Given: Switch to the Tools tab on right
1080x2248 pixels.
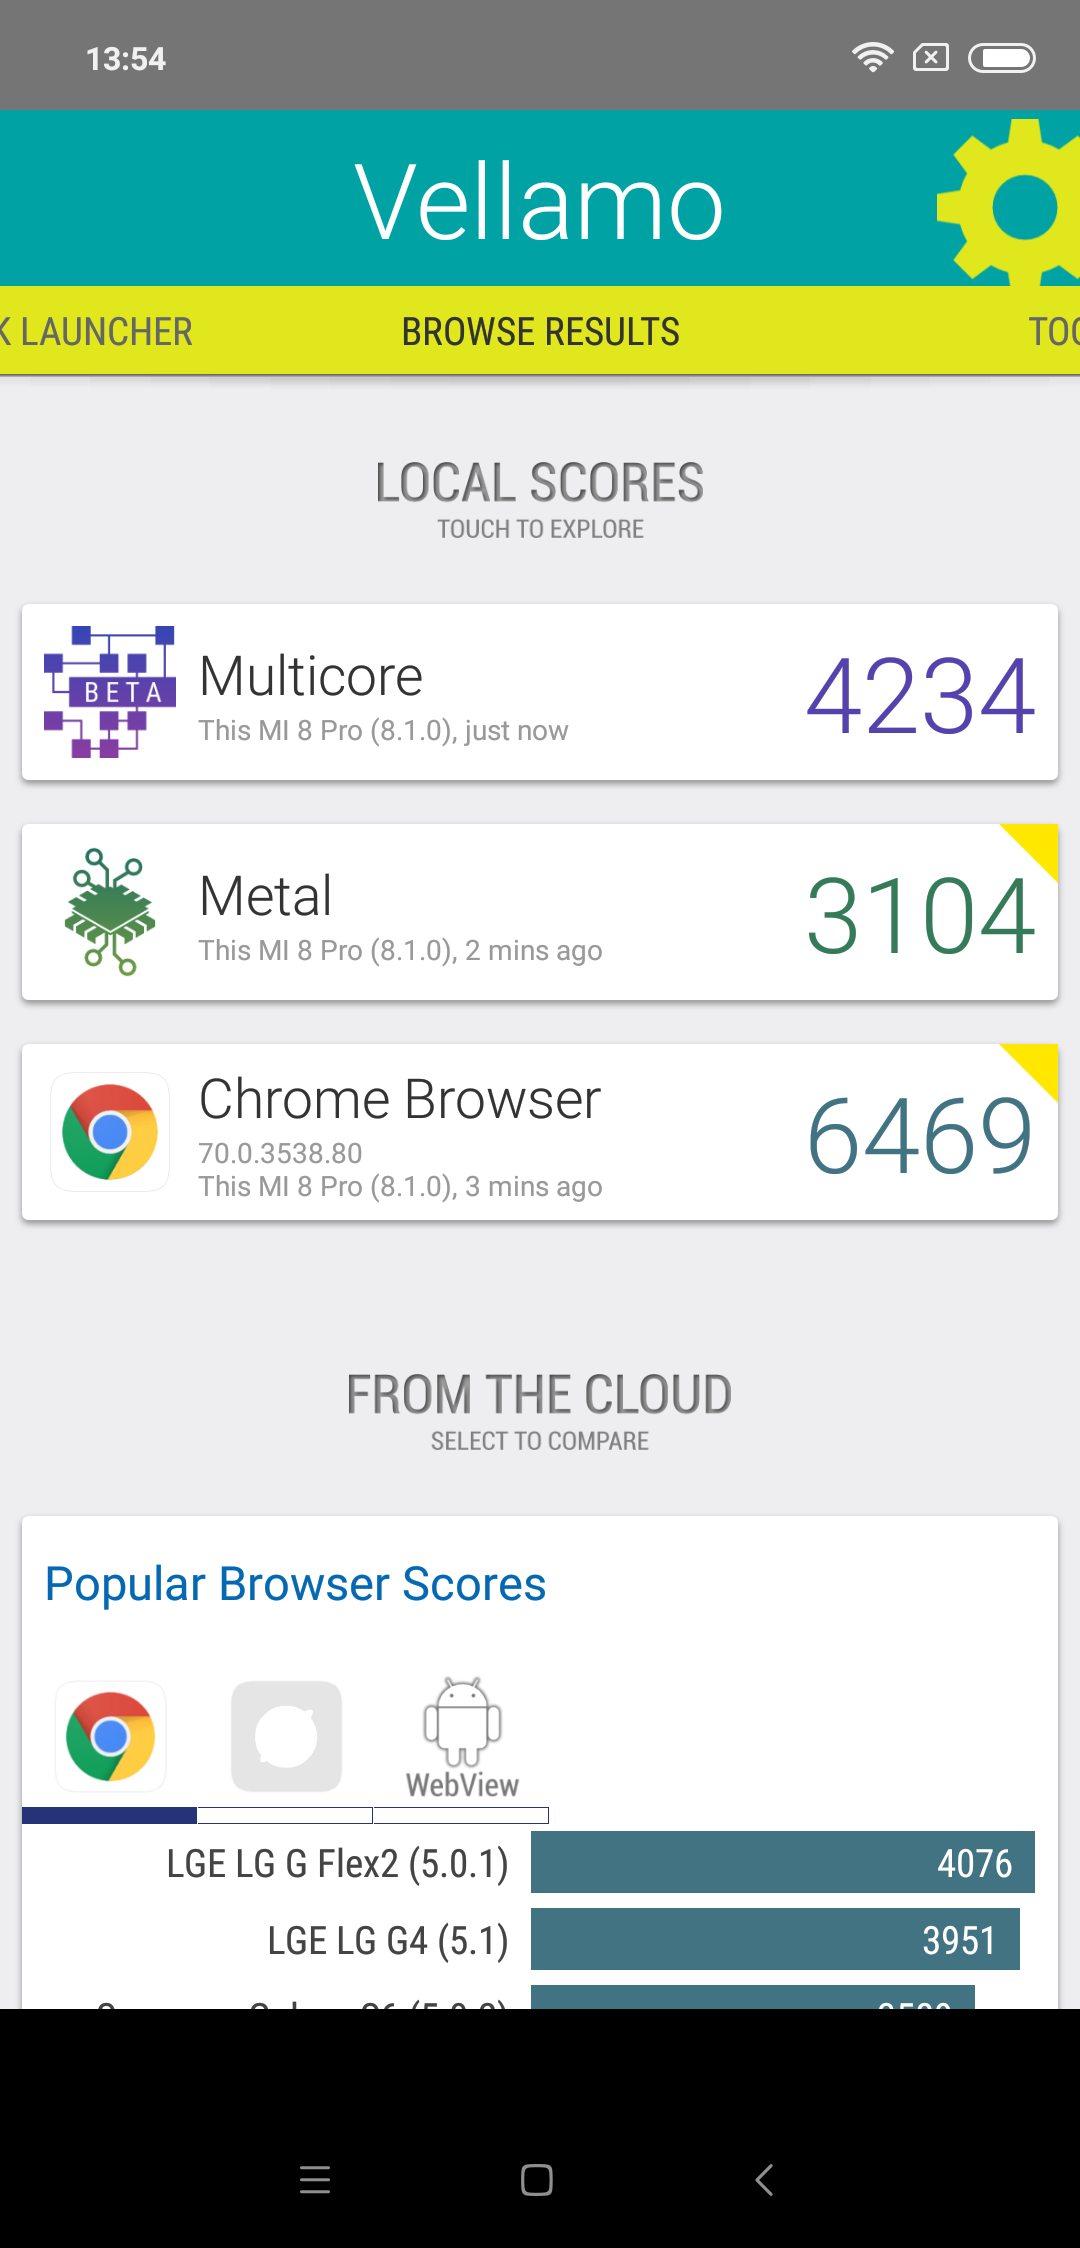Looking at the screenshot, I should pos(1054,332).
